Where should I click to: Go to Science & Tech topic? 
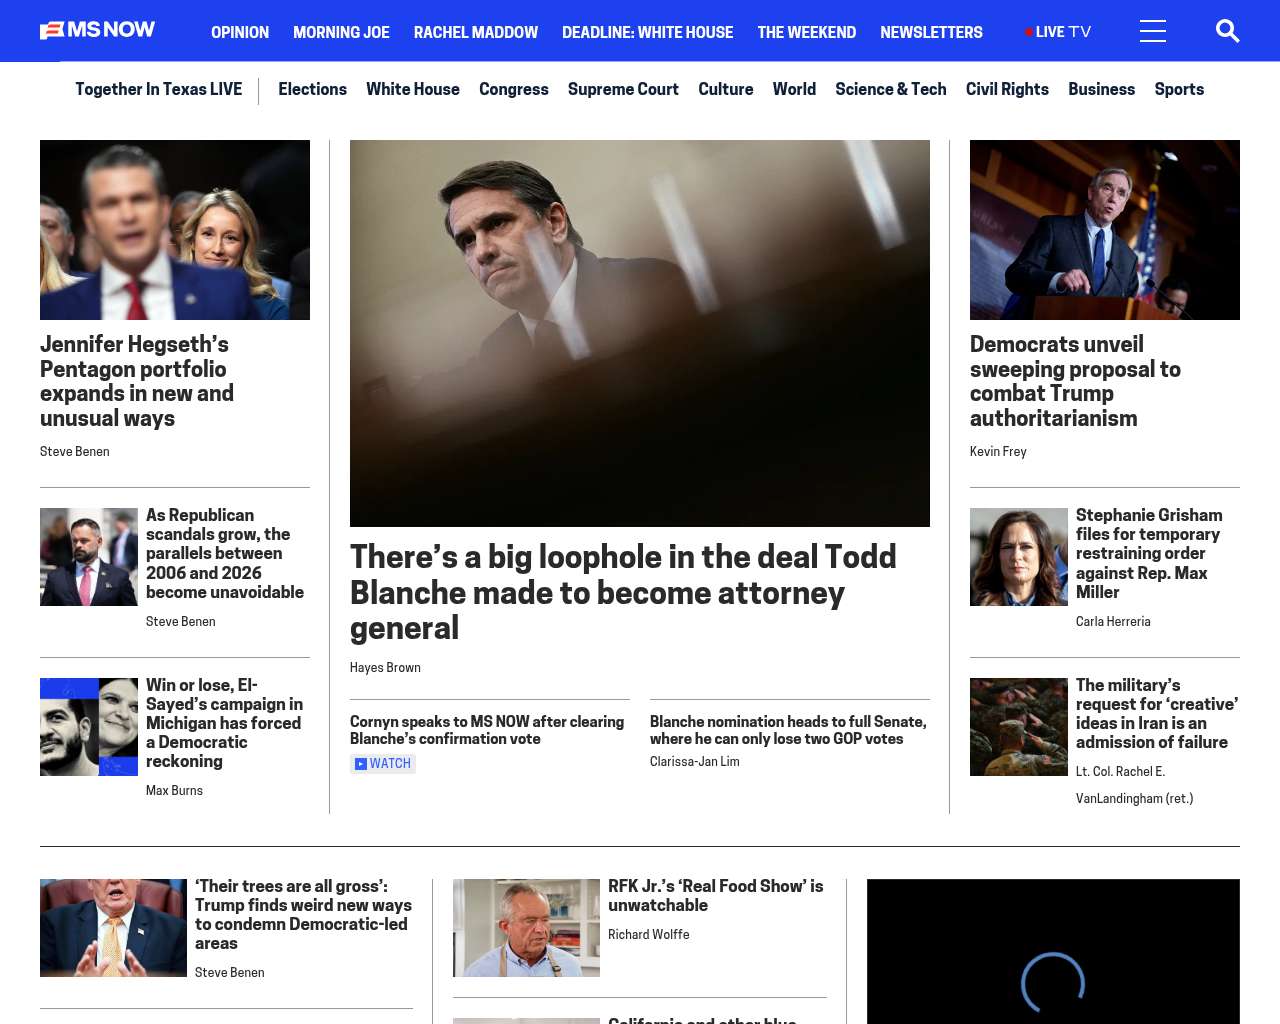coord(891,89)
